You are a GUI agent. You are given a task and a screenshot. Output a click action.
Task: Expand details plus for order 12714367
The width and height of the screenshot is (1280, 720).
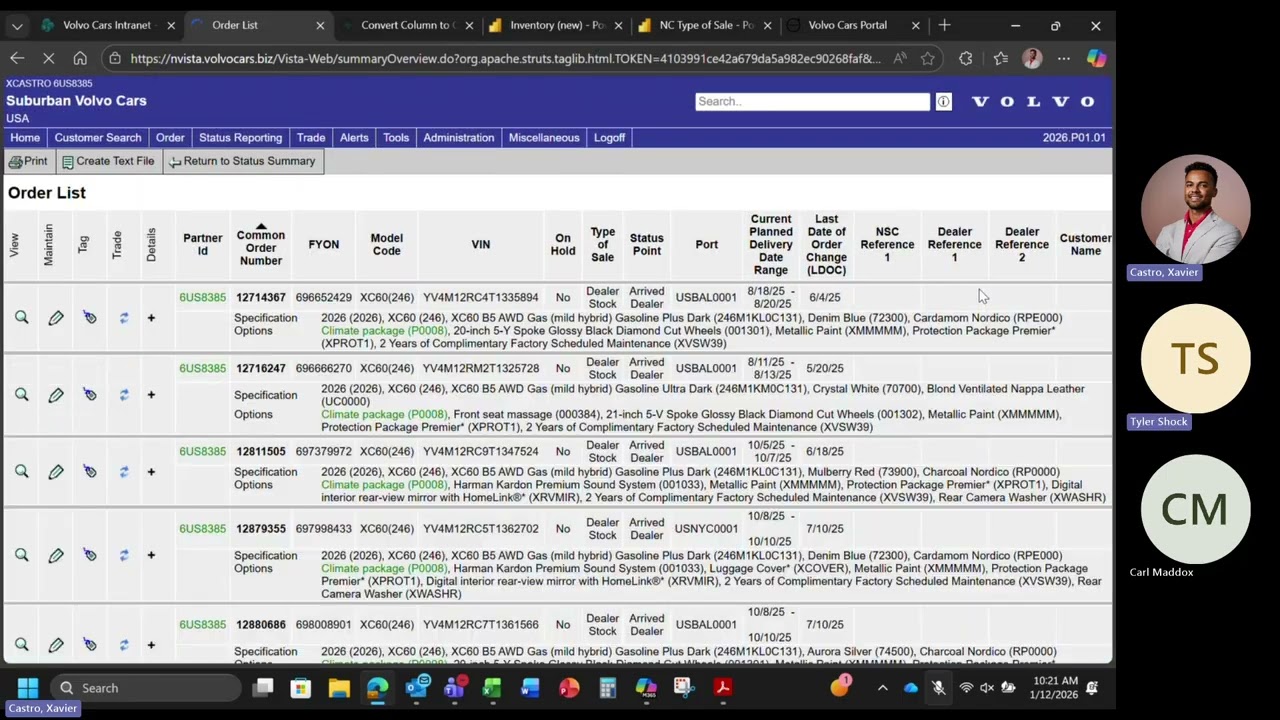(151, 318)
